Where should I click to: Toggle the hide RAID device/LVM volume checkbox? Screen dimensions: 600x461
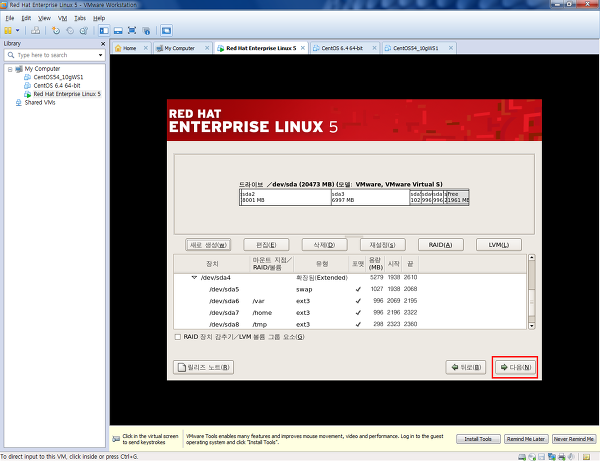click(178, 337)
